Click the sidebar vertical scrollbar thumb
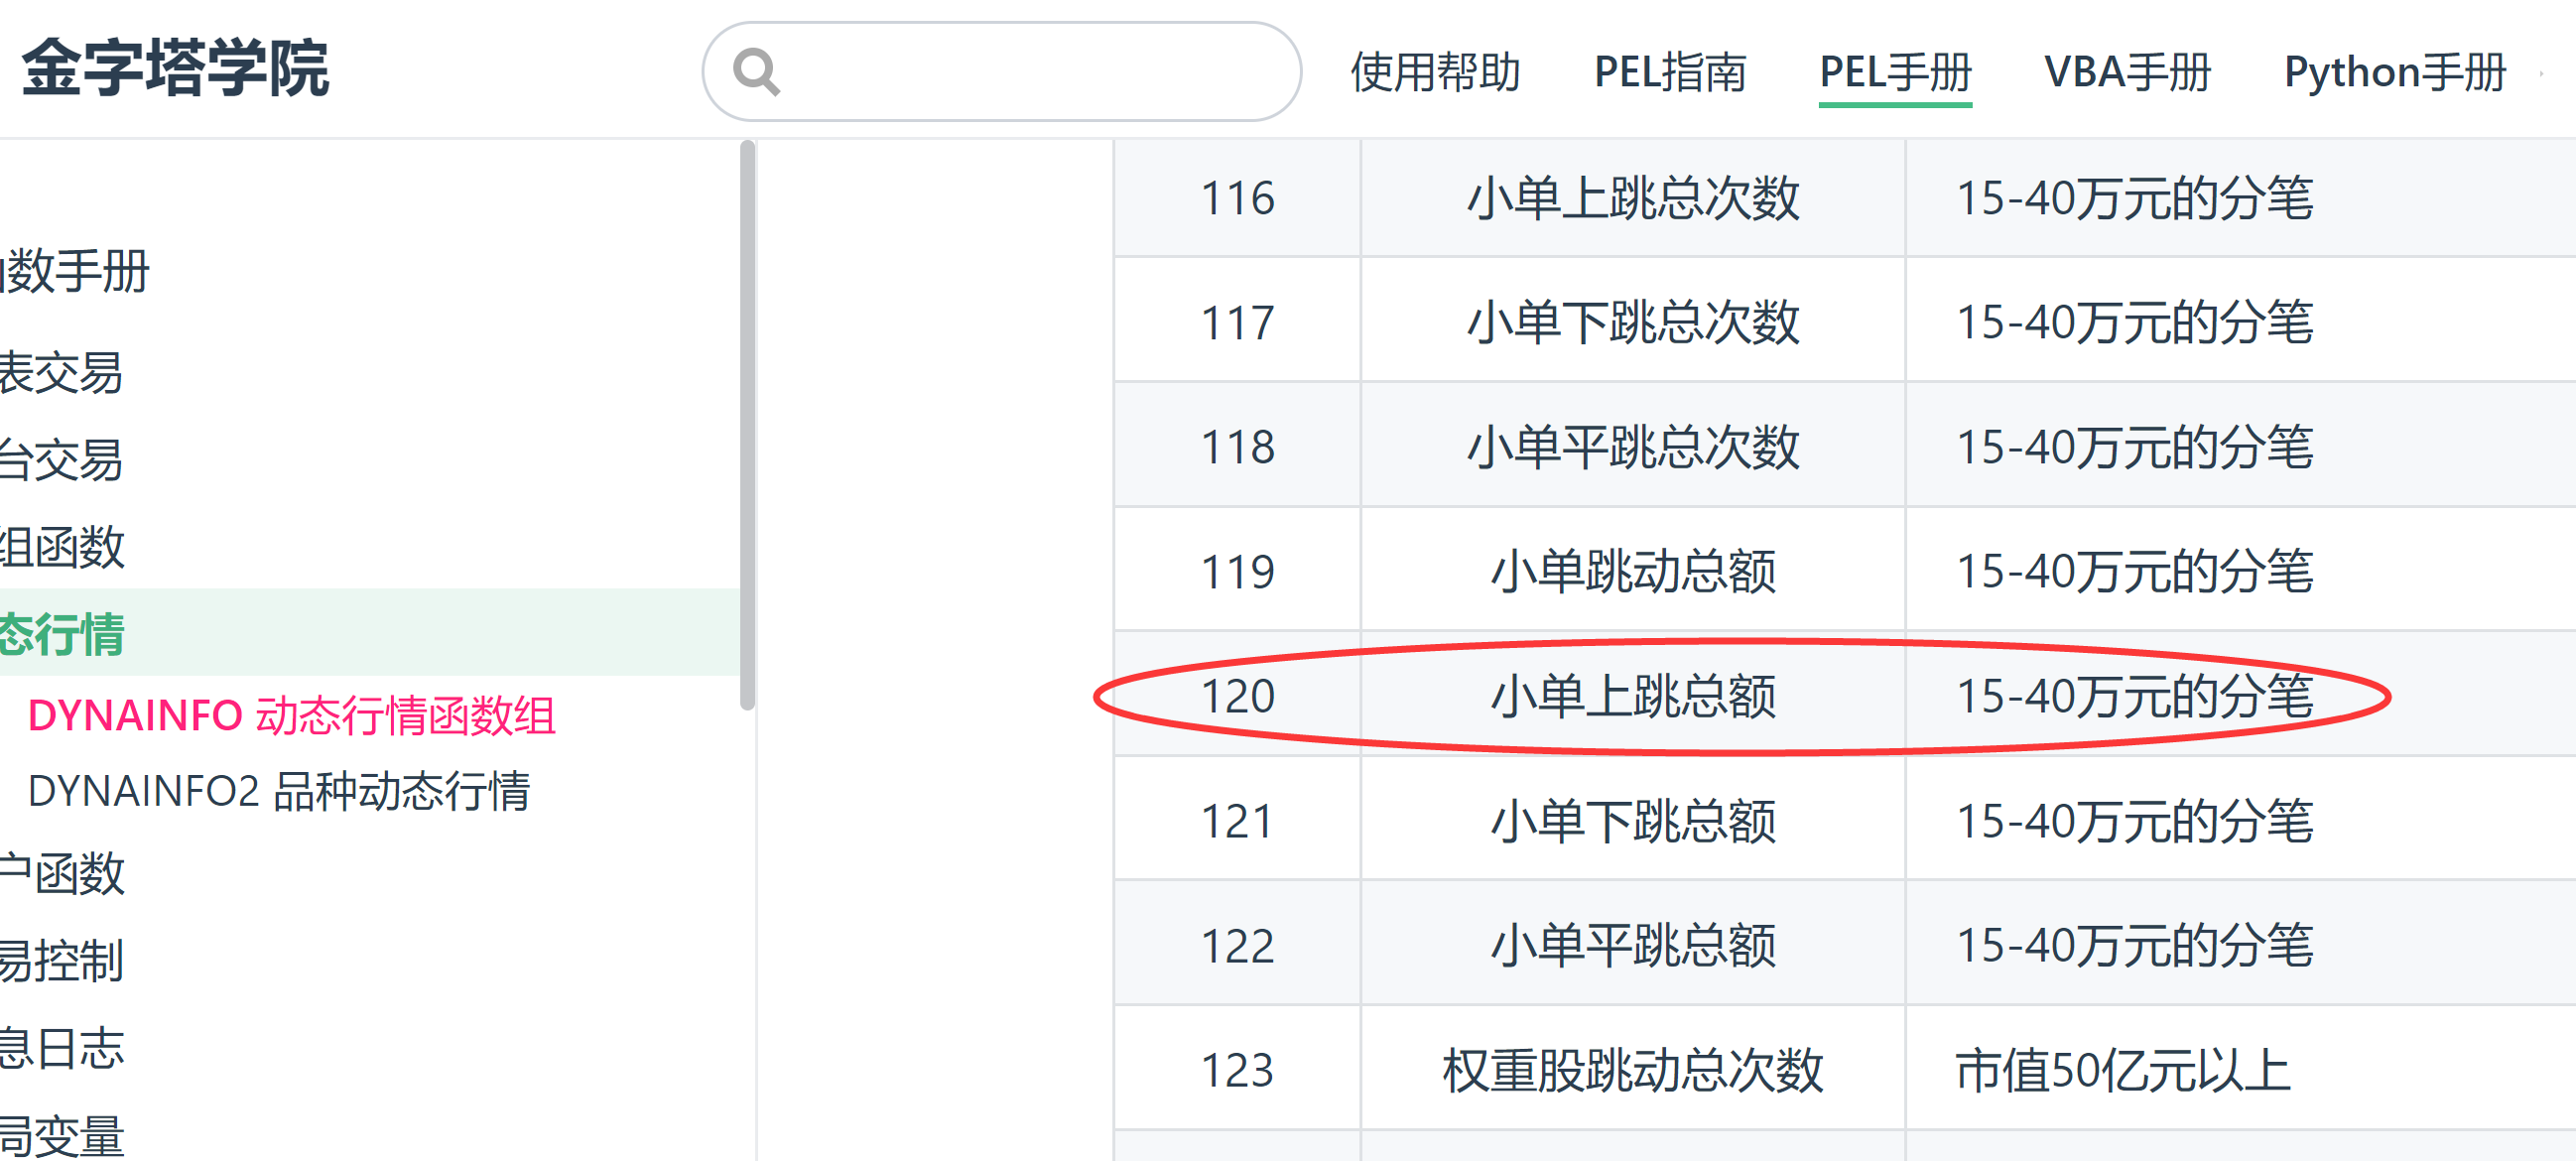Viewport: 2576px width, 1161px height. tap(746, 425)
